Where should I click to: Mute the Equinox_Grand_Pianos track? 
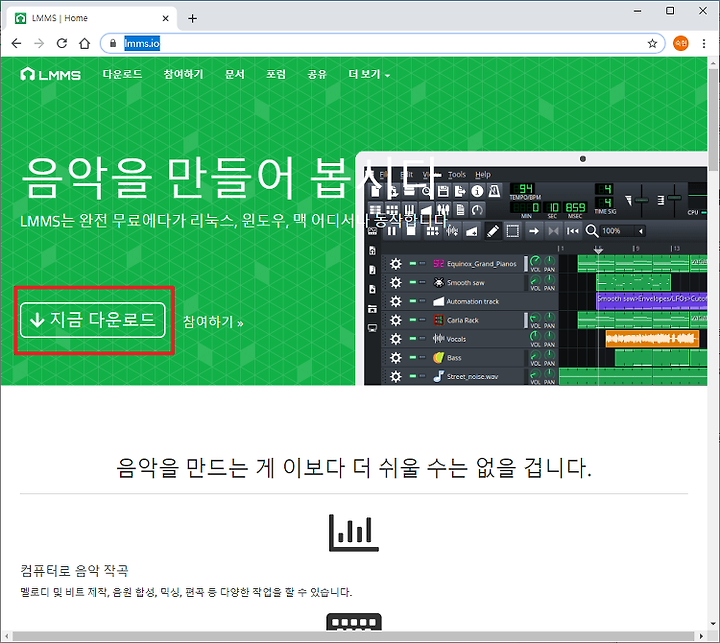point(413,264)
